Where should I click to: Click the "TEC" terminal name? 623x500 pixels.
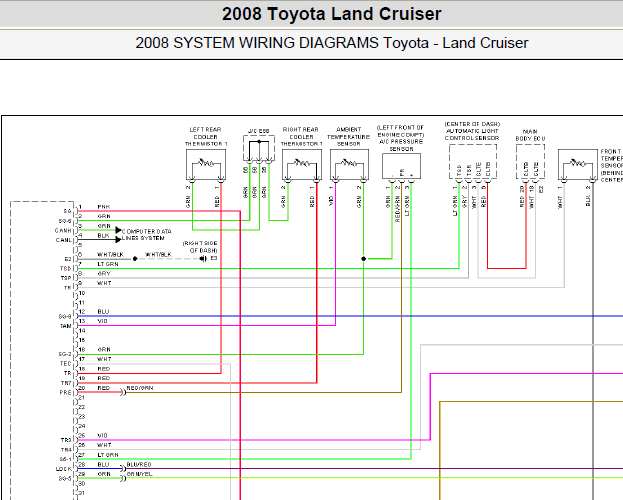[66, 364]
